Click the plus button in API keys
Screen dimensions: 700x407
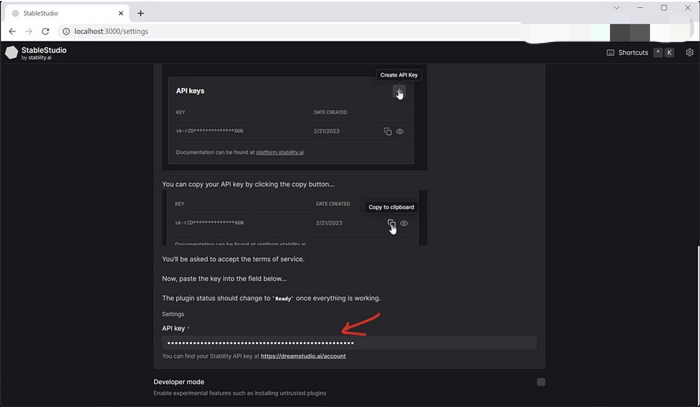pos(399,91)
